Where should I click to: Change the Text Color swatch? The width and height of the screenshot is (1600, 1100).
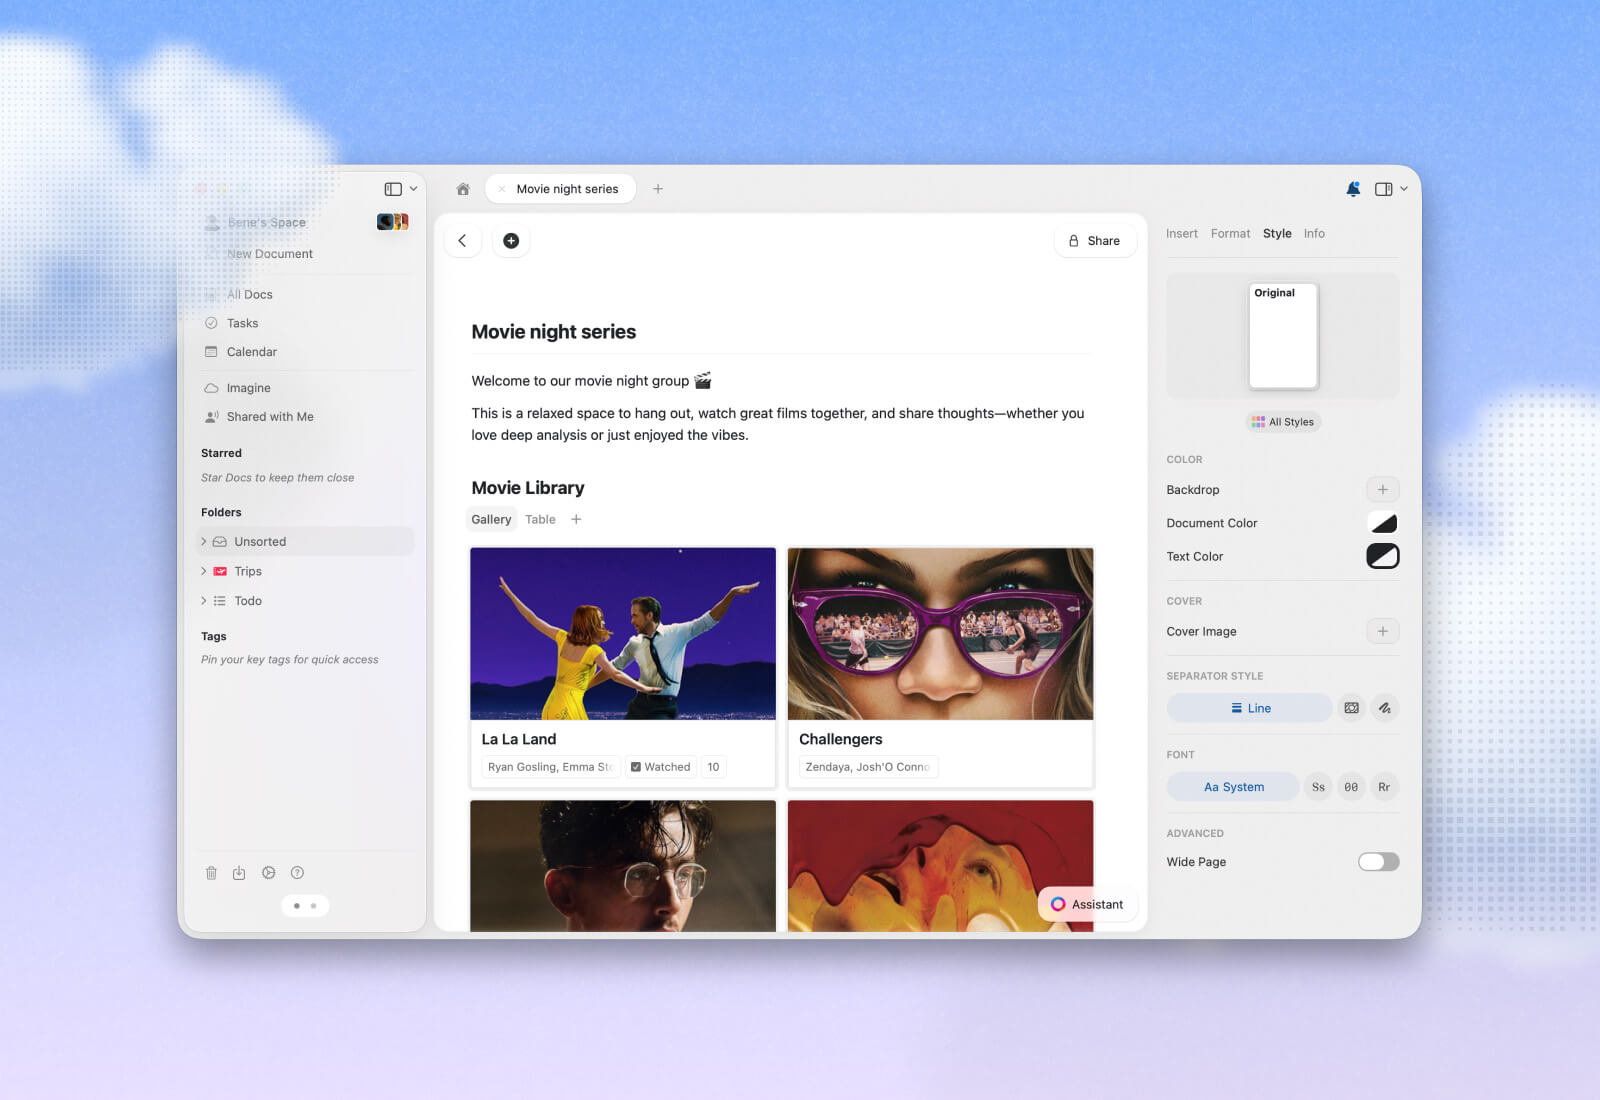1383,556
